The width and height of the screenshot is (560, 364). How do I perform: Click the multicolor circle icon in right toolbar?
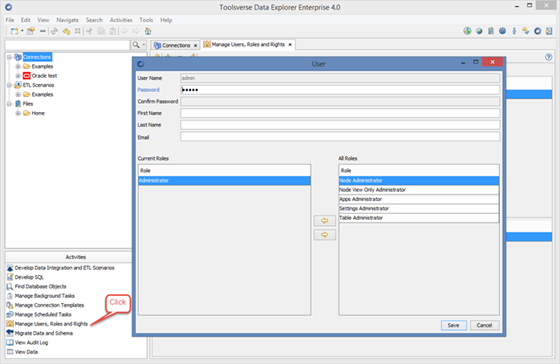[x=467, y=31]
